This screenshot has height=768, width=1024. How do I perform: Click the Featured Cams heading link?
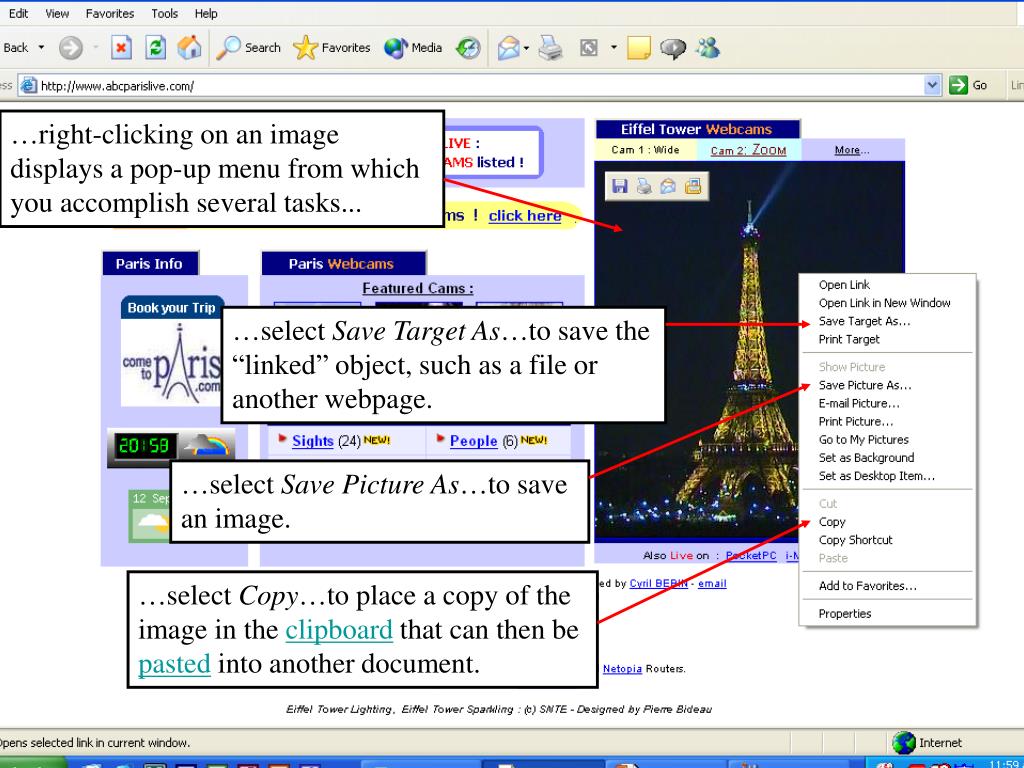click(x=418, y=289)
